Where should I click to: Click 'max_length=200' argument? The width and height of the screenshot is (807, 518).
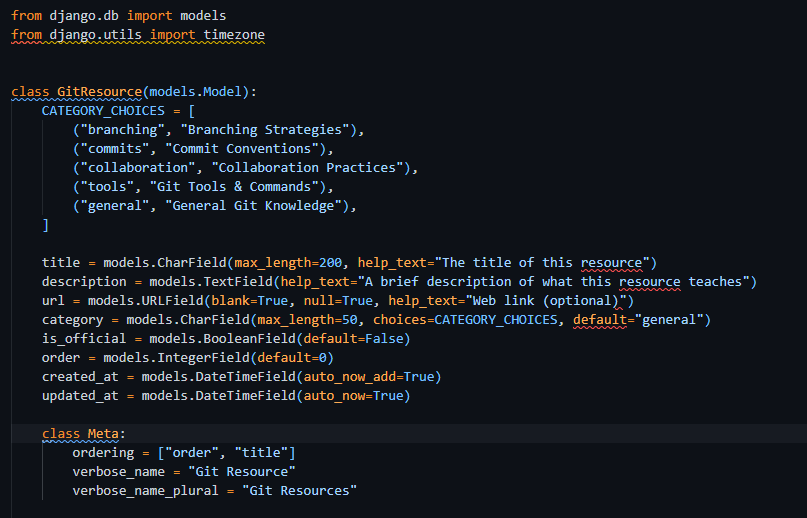[x=288, y=263]
